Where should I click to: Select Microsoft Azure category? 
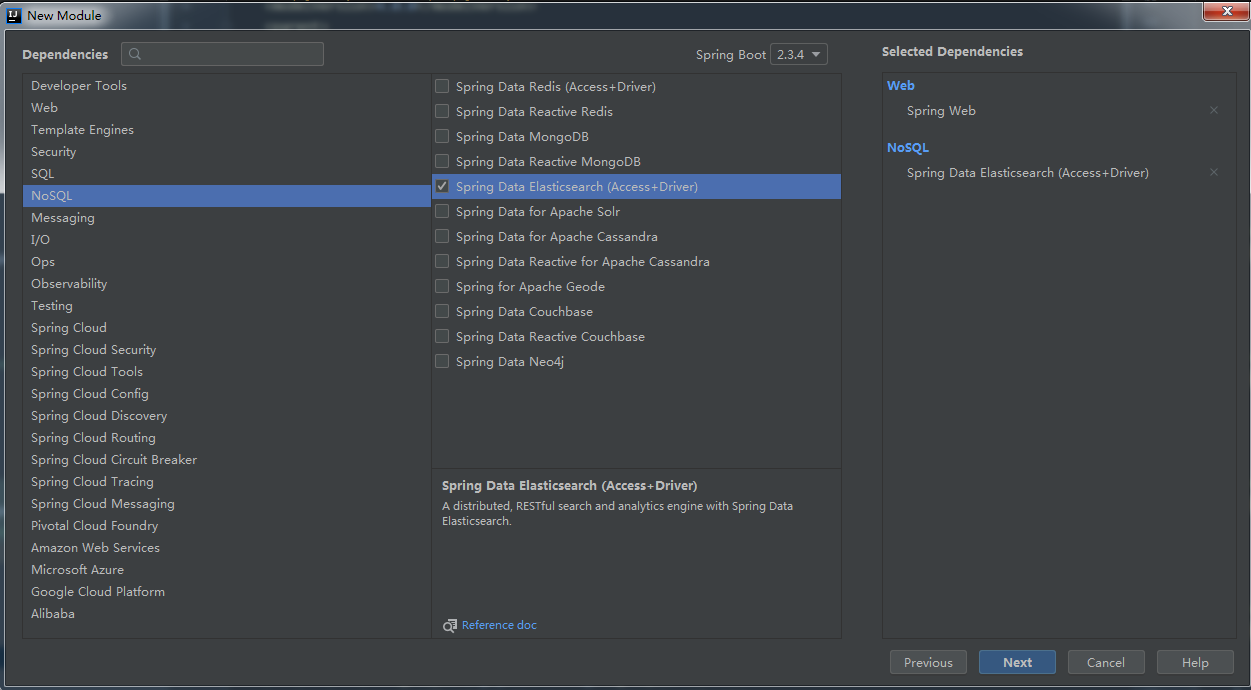(x=226, y=570)
